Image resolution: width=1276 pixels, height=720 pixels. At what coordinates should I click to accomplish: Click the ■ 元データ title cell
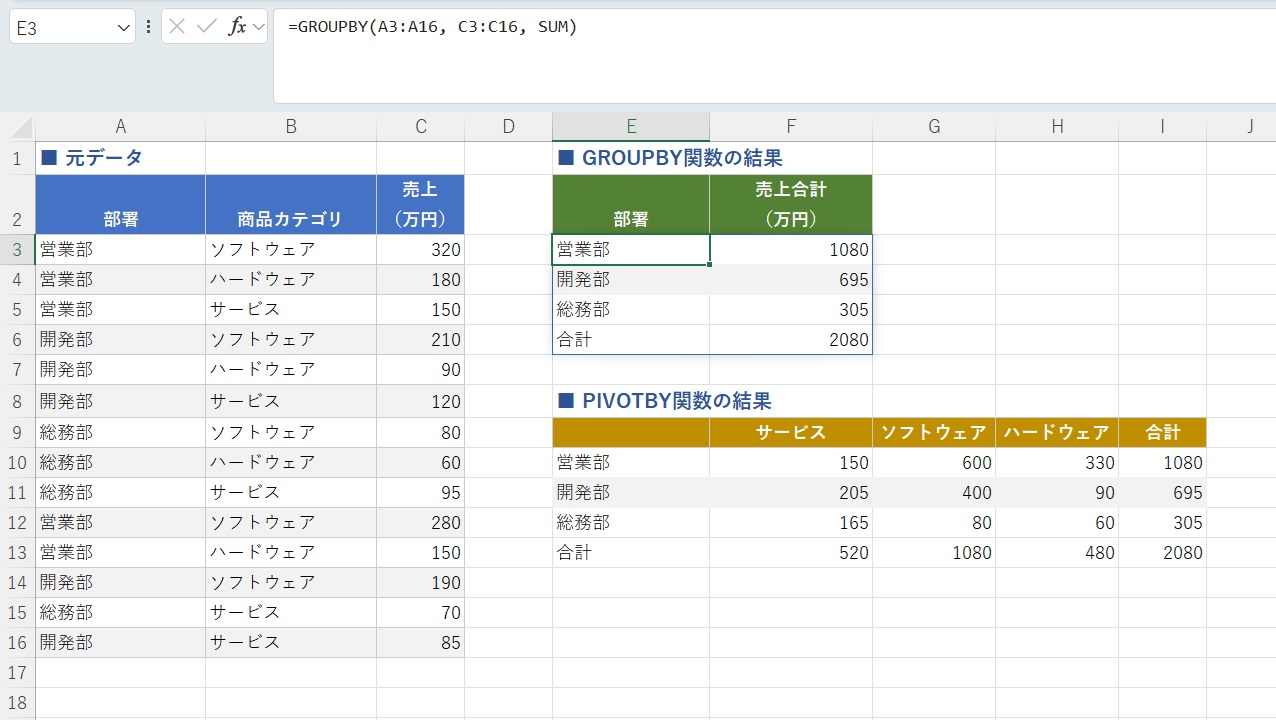coord(121,157)
